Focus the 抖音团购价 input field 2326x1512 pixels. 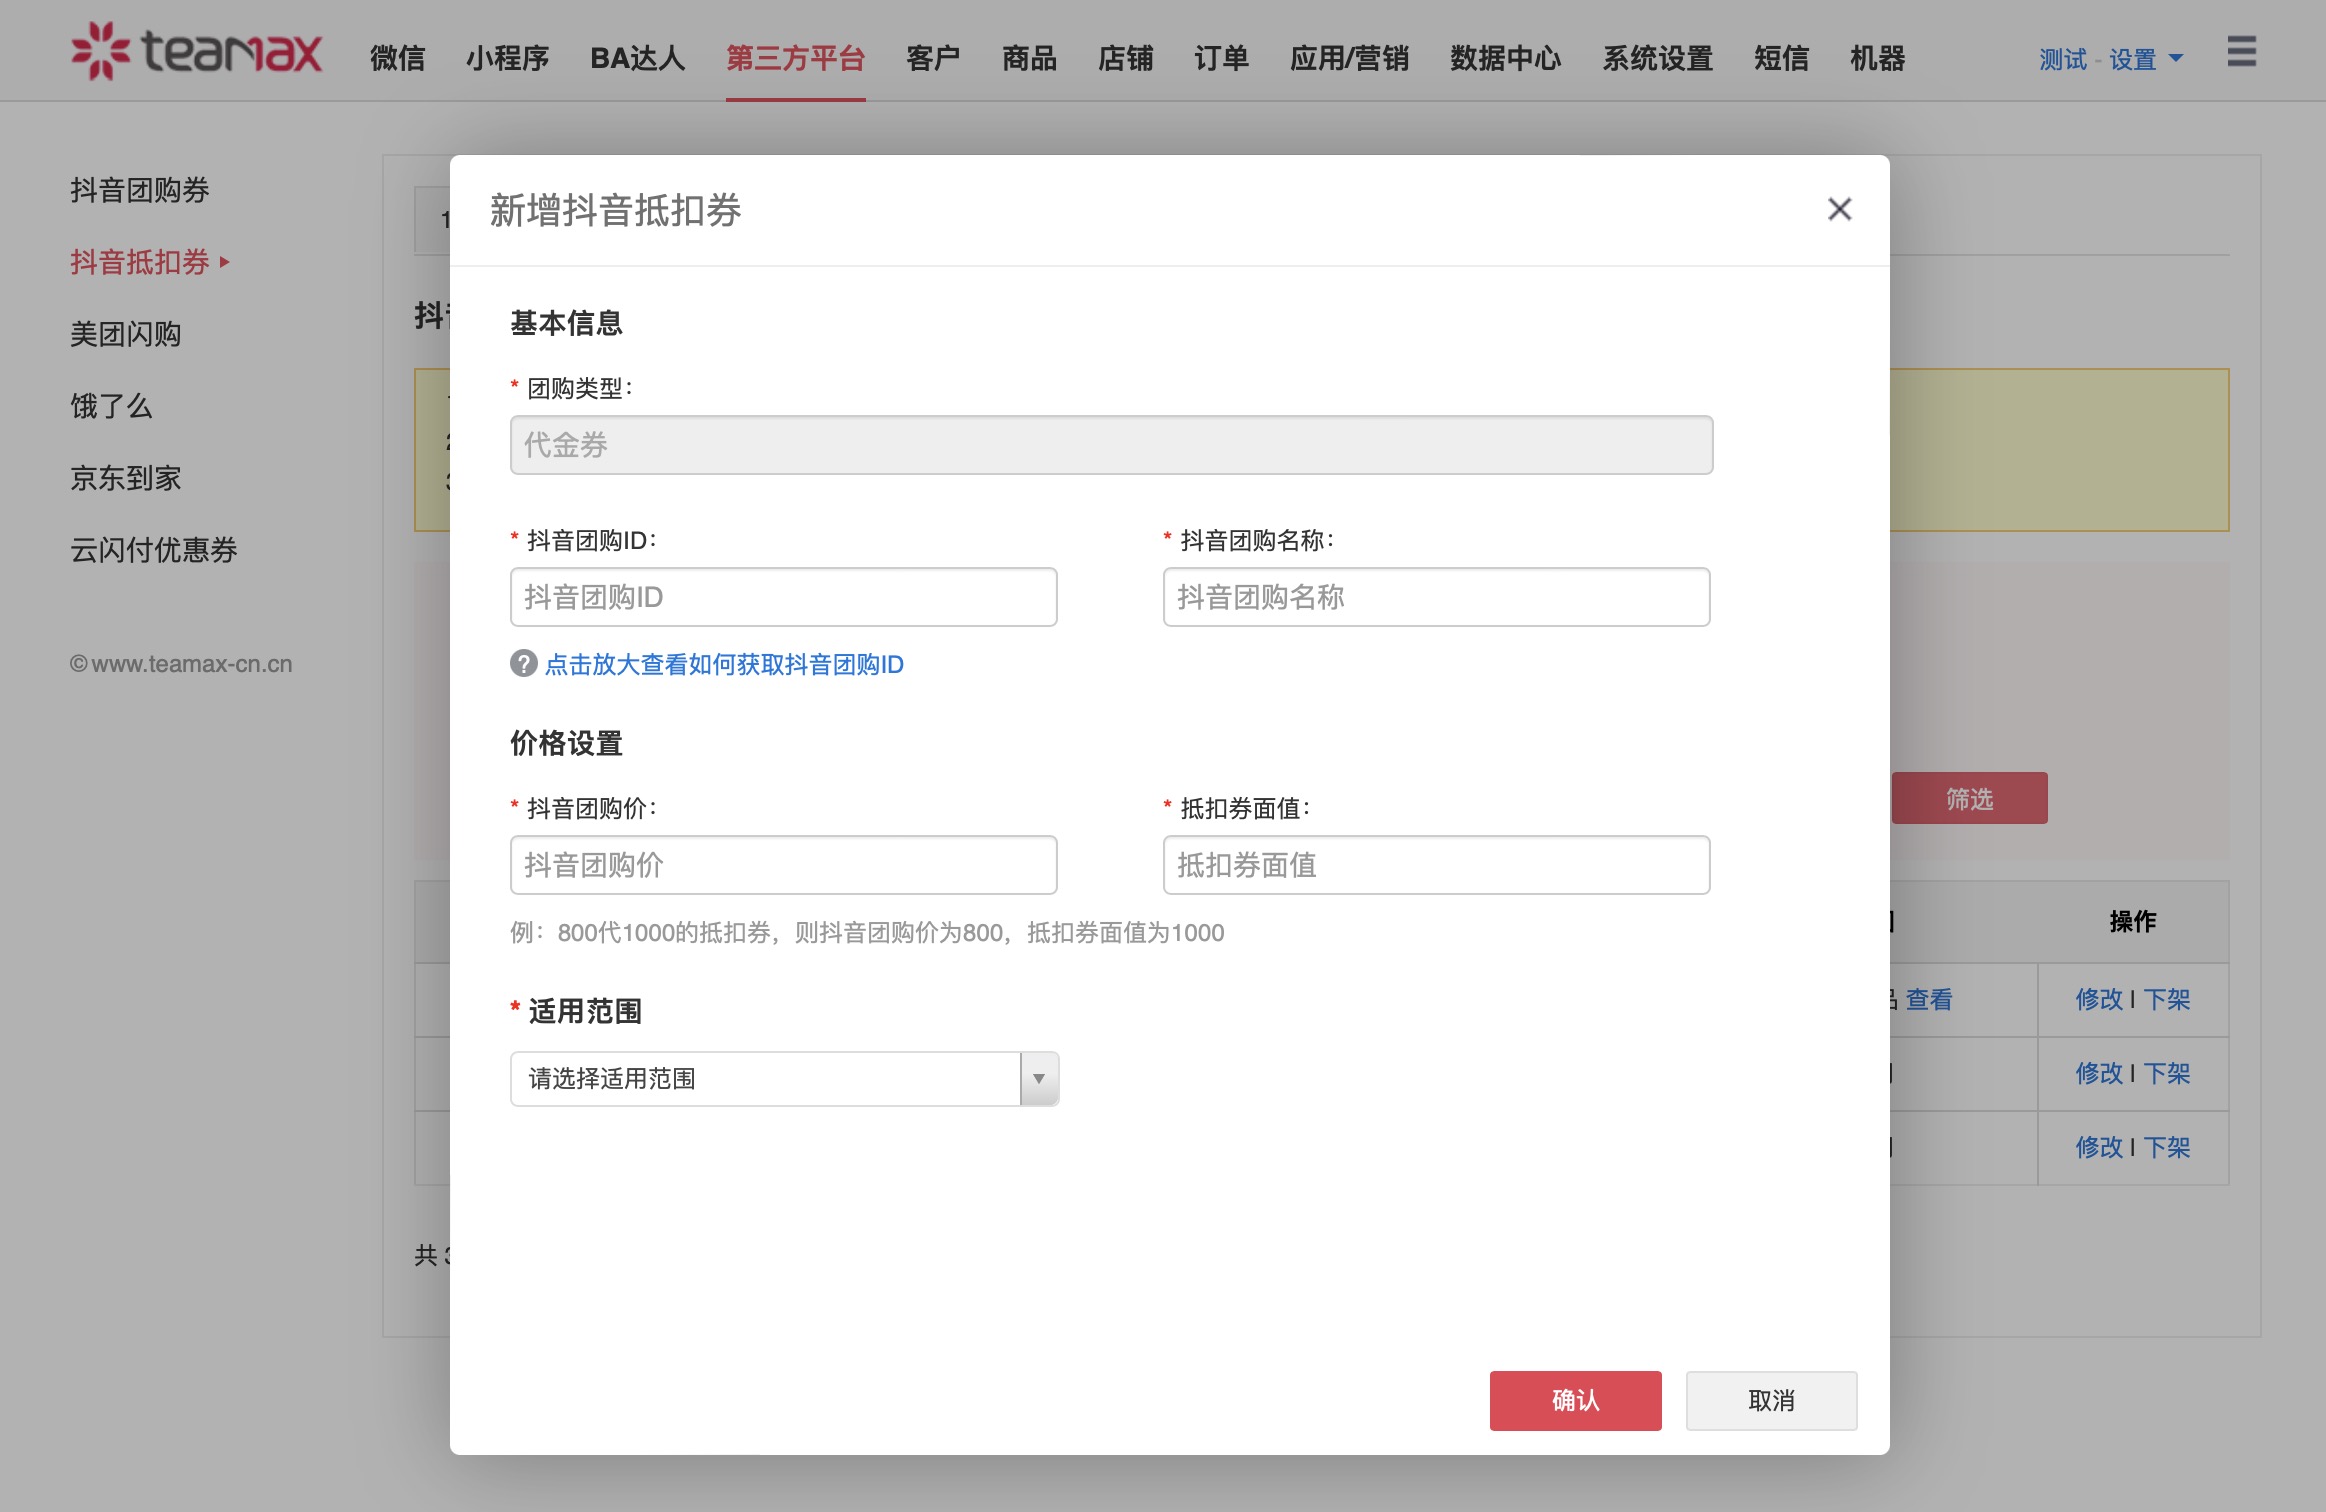(x=783, y=865)
